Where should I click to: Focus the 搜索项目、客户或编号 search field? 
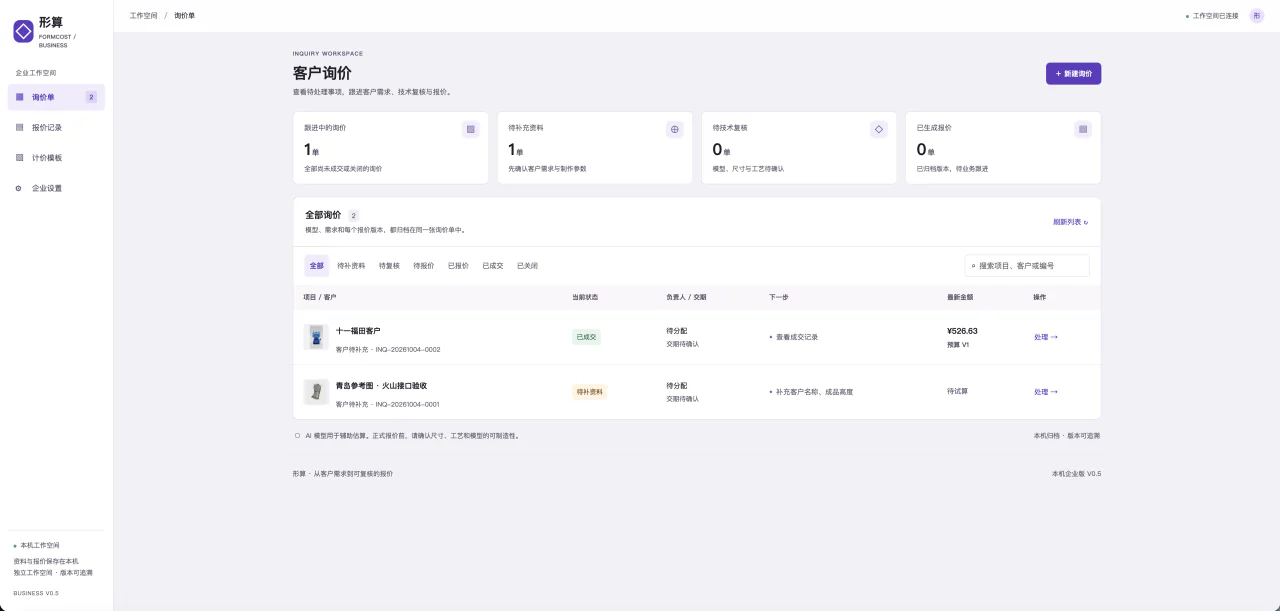tap(1027, 266)
